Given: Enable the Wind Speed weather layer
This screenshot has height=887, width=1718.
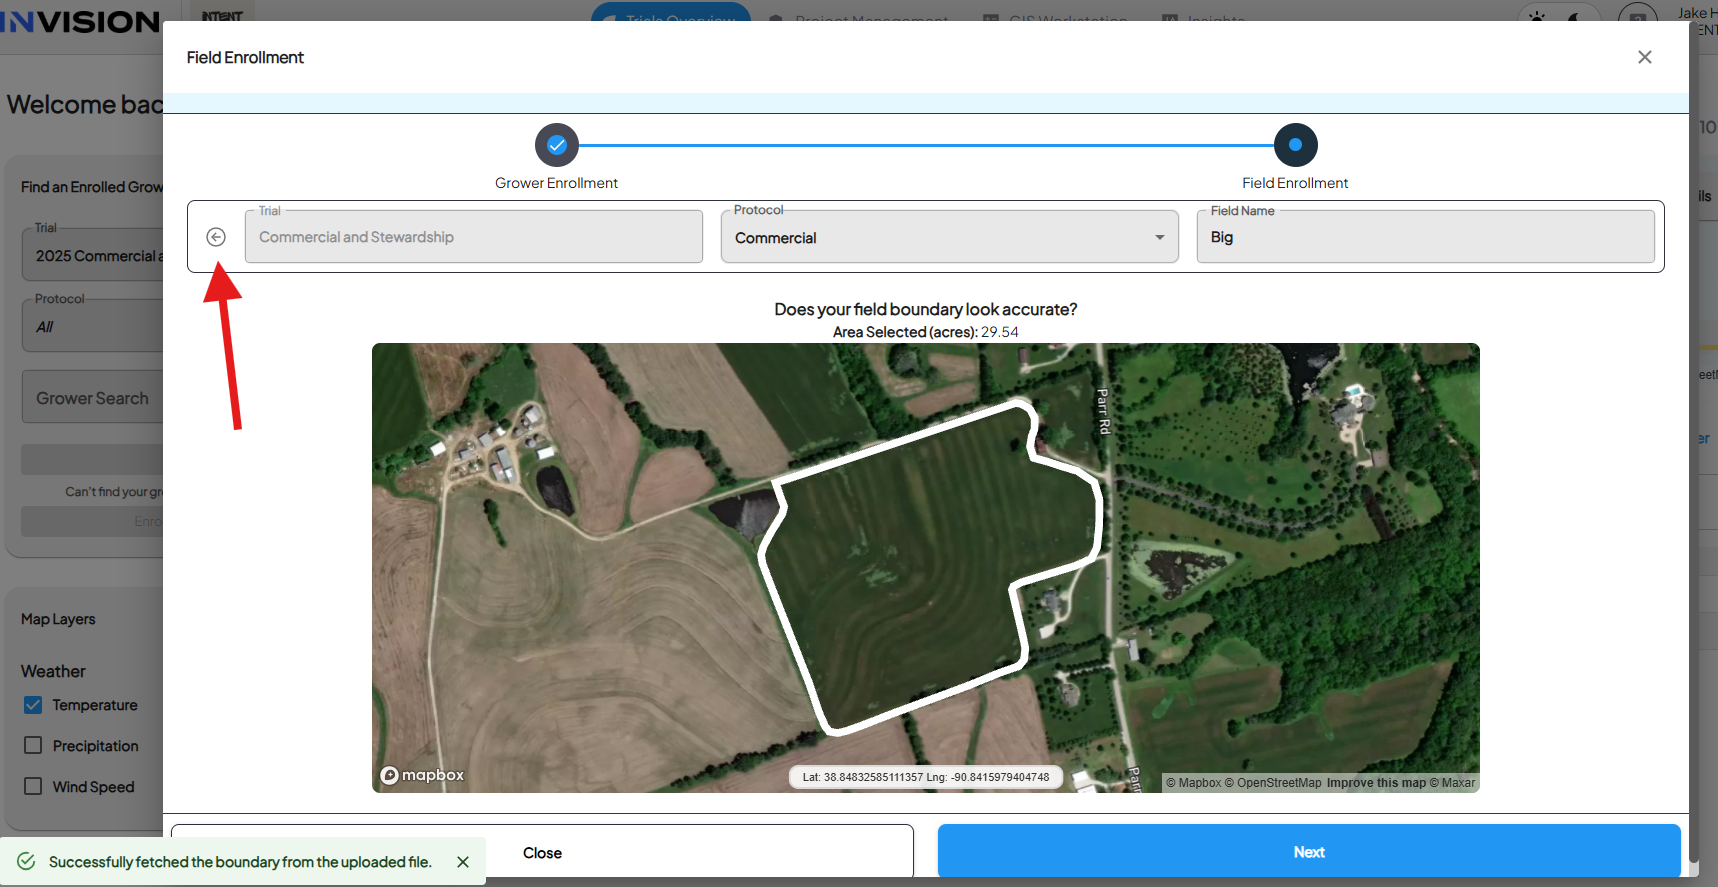Looking at the screenshot, I should tap(33, 787).
